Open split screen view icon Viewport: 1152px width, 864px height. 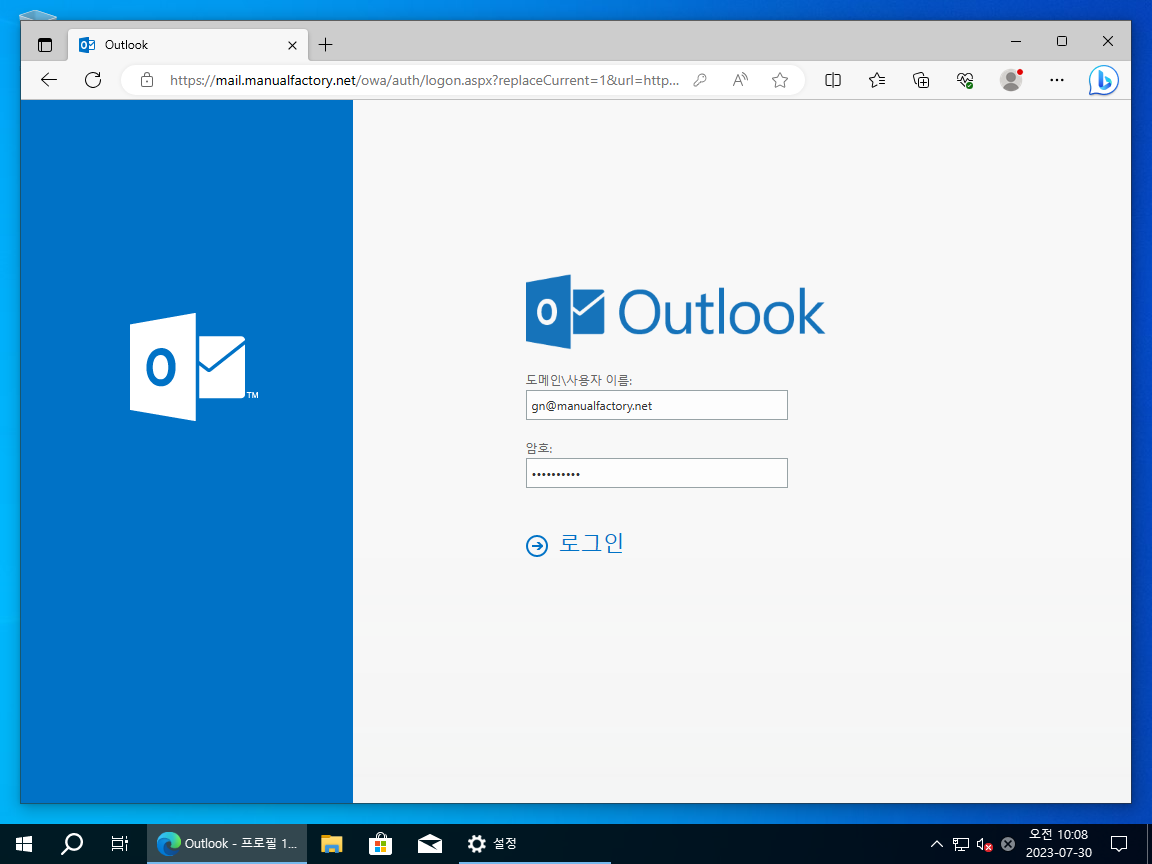pyautogui.click(x=833, y=80)
